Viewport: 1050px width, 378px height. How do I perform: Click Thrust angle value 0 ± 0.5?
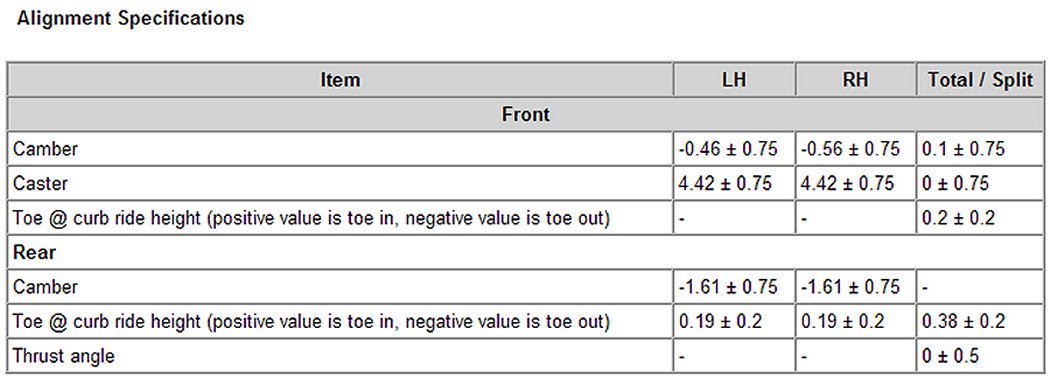[951, 356]
